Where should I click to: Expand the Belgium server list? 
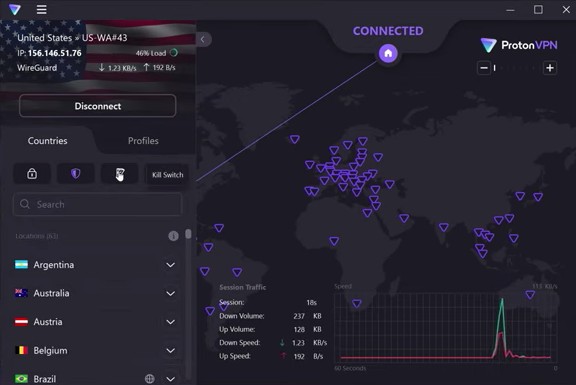[170, 350]
